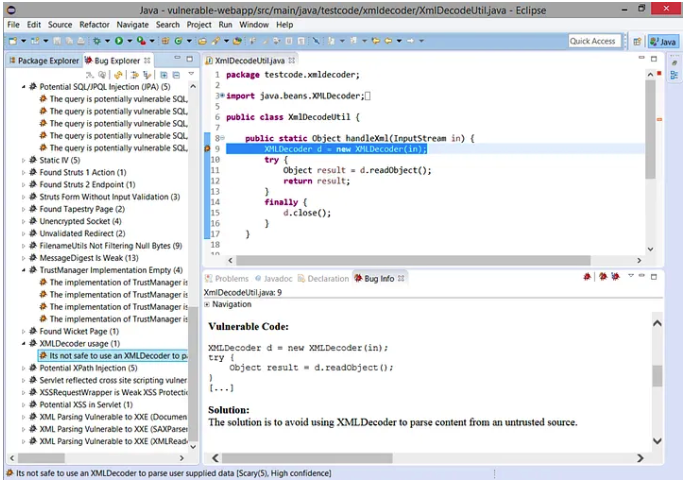Open the Refactor menu
Image resolution: width=687 pixels, height=485 pixels.
tap(94, 25)
